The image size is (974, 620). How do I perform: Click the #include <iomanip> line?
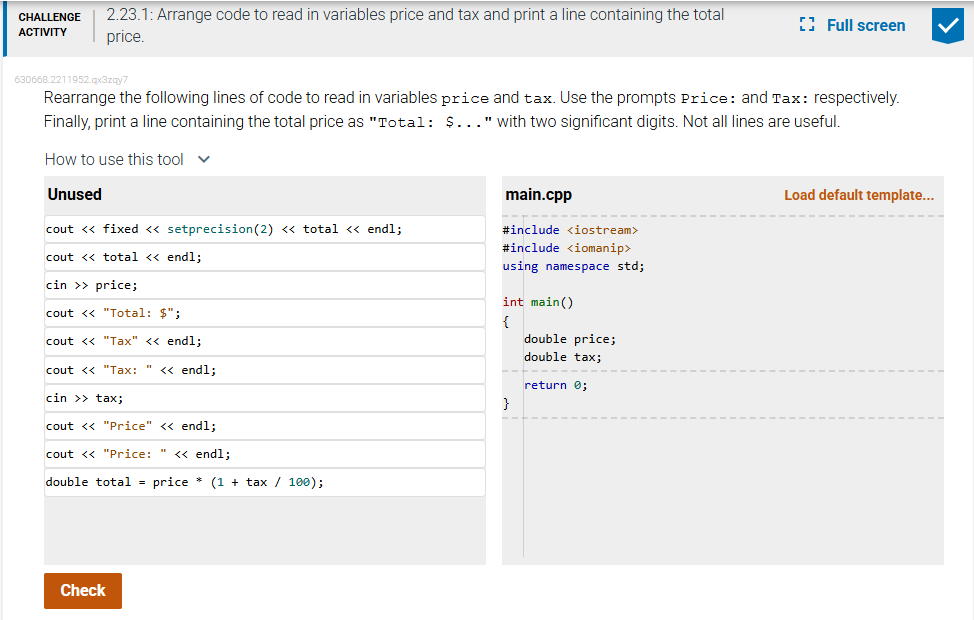[x=567, y=248]
